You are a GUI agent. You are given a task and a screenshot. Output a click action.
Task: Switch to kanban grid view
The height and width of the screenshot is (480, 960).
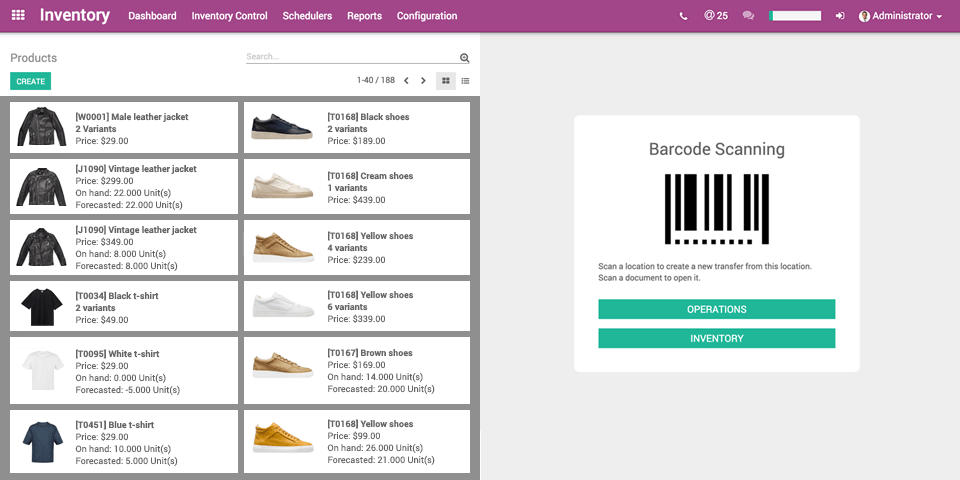pos(446,81)
